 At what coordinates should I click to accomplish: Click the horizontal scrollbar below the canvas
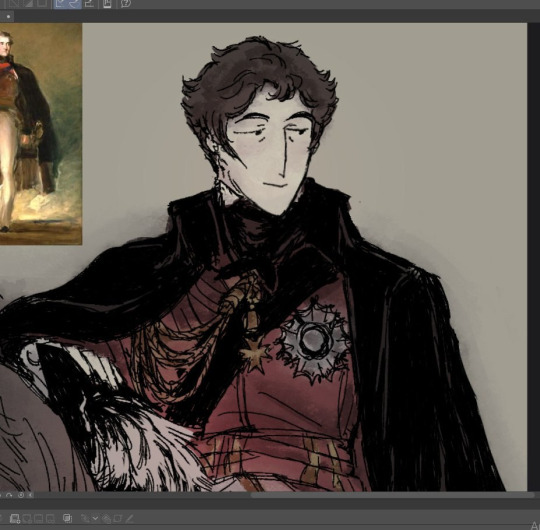[x=393, y=495]
